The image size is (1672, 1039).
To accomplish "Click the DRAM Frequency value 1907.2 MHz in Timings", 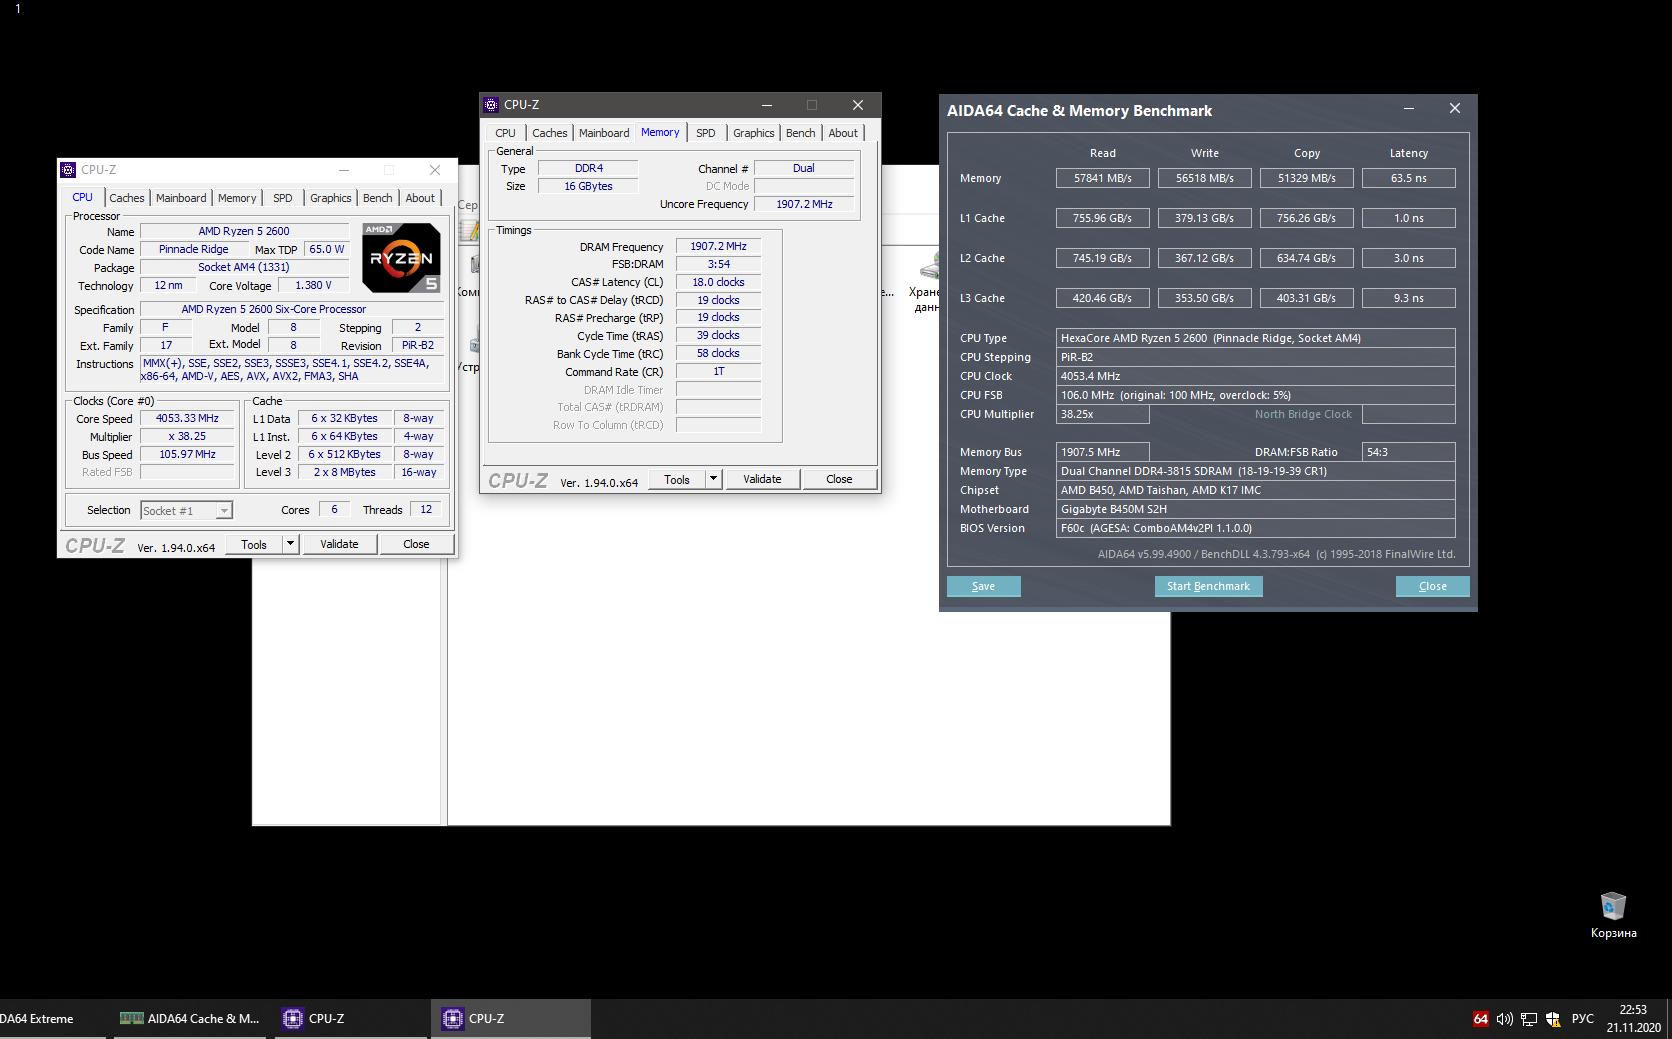I will tap(718, 246).
